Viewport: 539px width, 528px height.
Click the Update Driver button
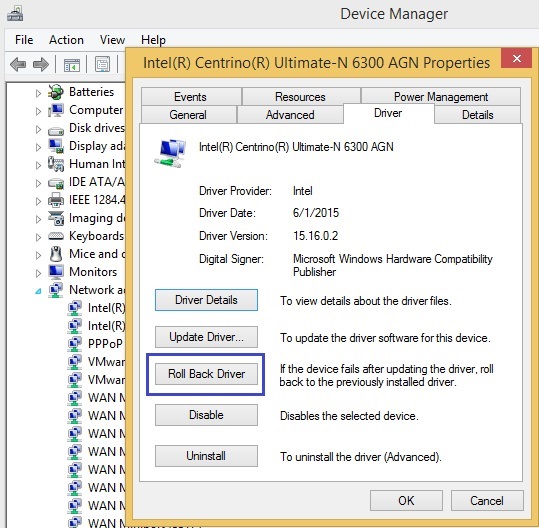(206, 337)
